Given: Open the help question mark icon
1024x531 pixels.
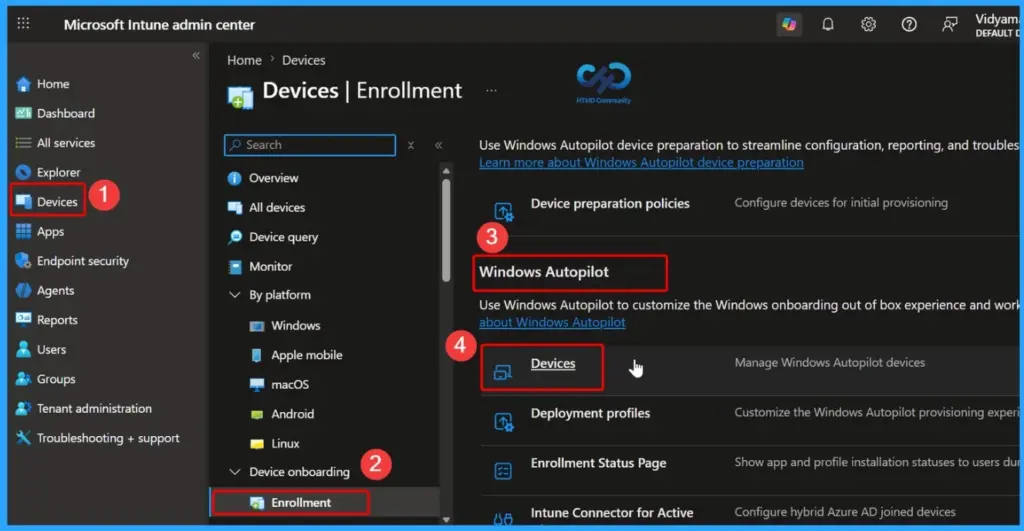Looking at the screenshot, I should pos(908,24).
